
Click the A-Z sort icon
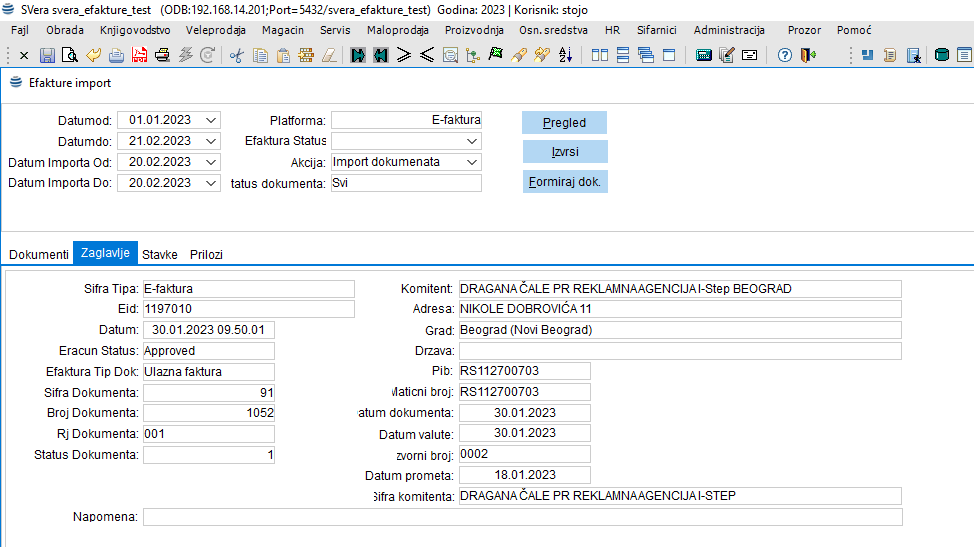point(564,56)
